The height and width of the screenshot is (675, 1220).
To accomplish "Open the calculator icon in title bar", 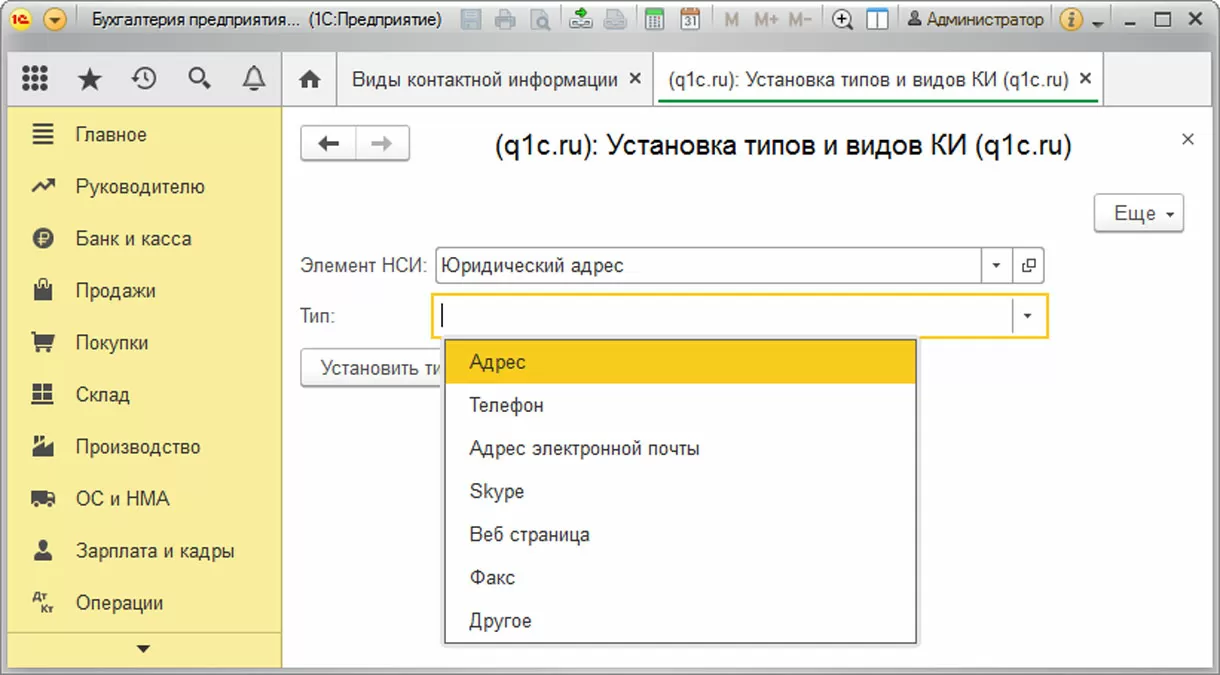I will 655,19.
